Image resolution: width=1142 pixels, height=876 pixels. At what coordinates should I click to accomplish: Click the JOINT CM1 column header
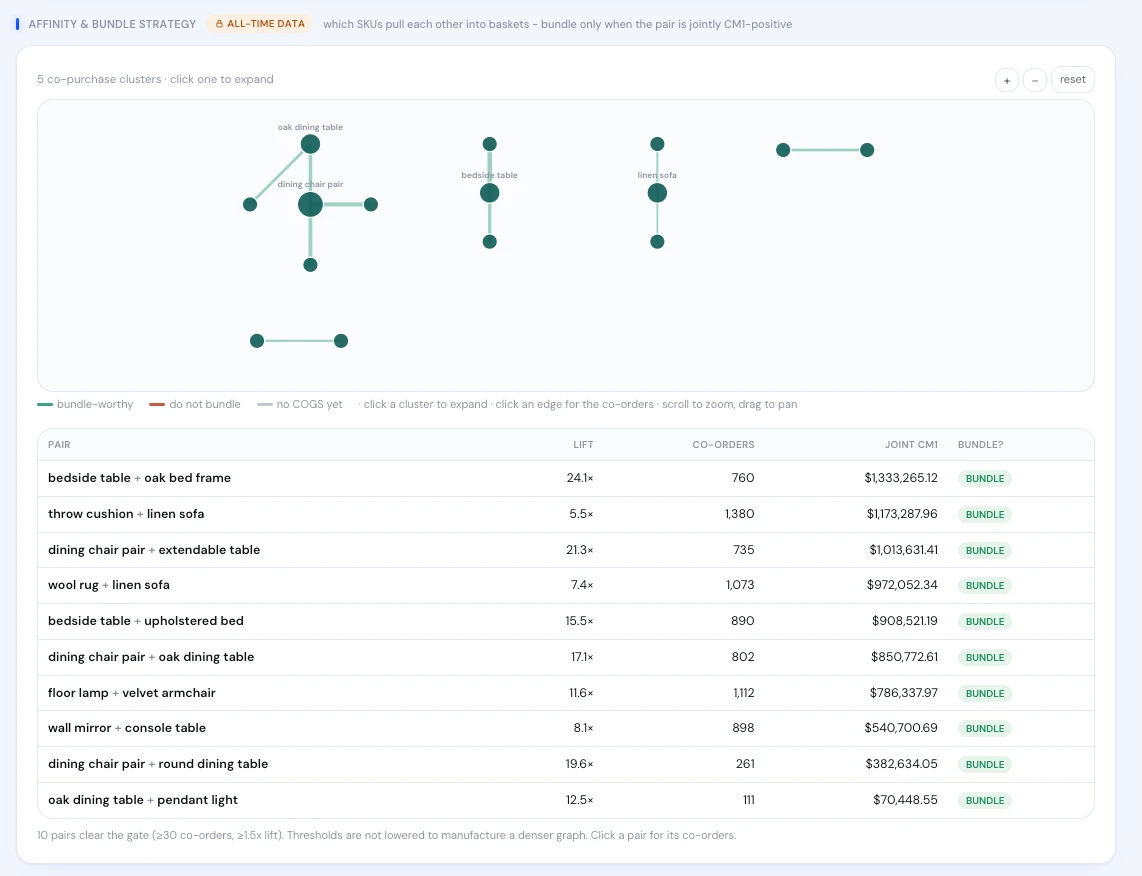(x=911, y=445)
